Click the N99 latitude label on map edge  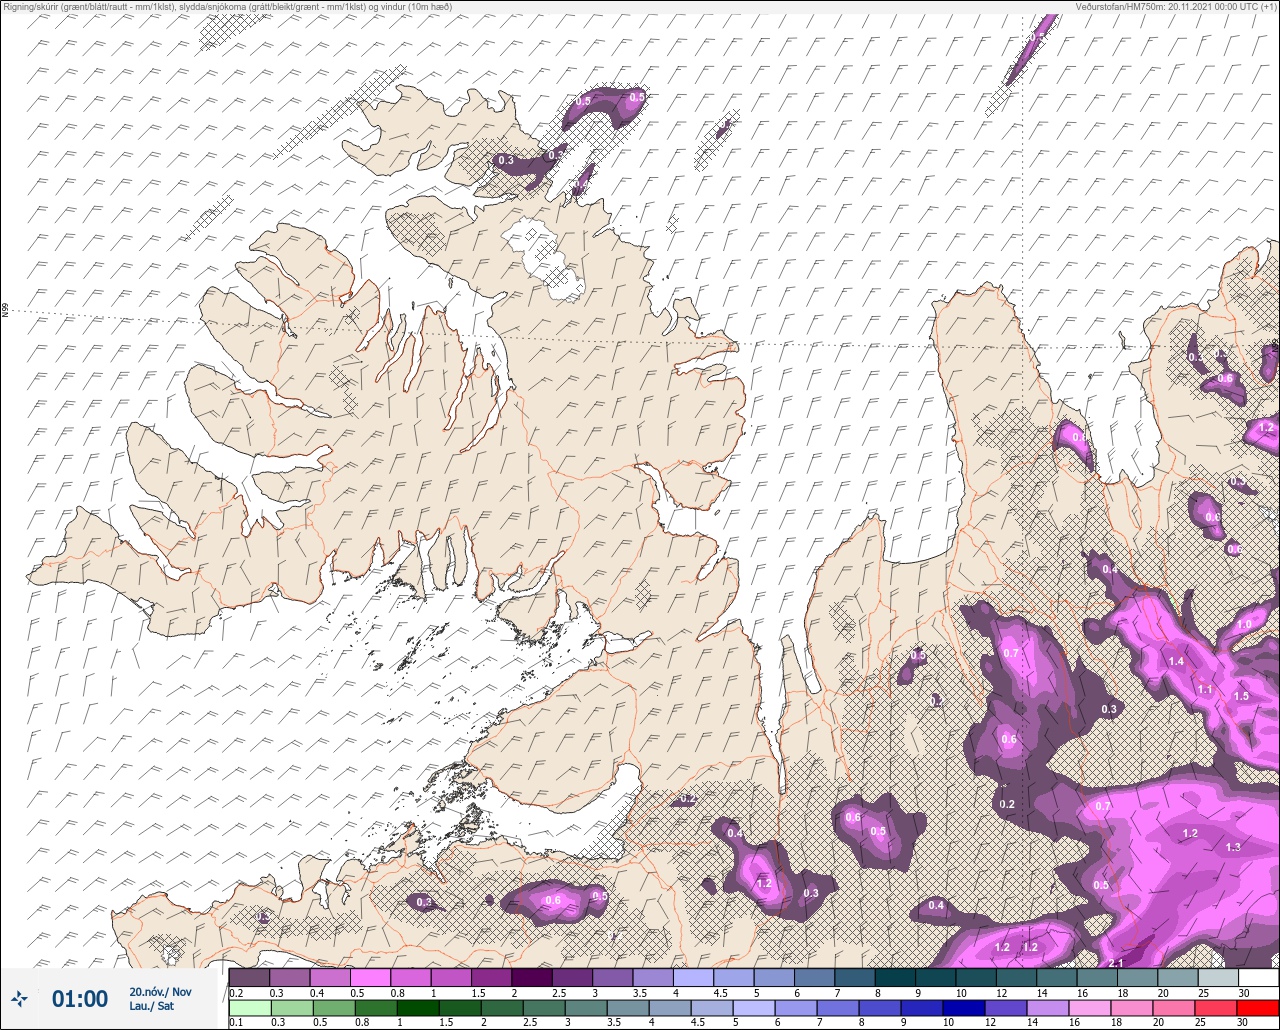pos(5,311)
